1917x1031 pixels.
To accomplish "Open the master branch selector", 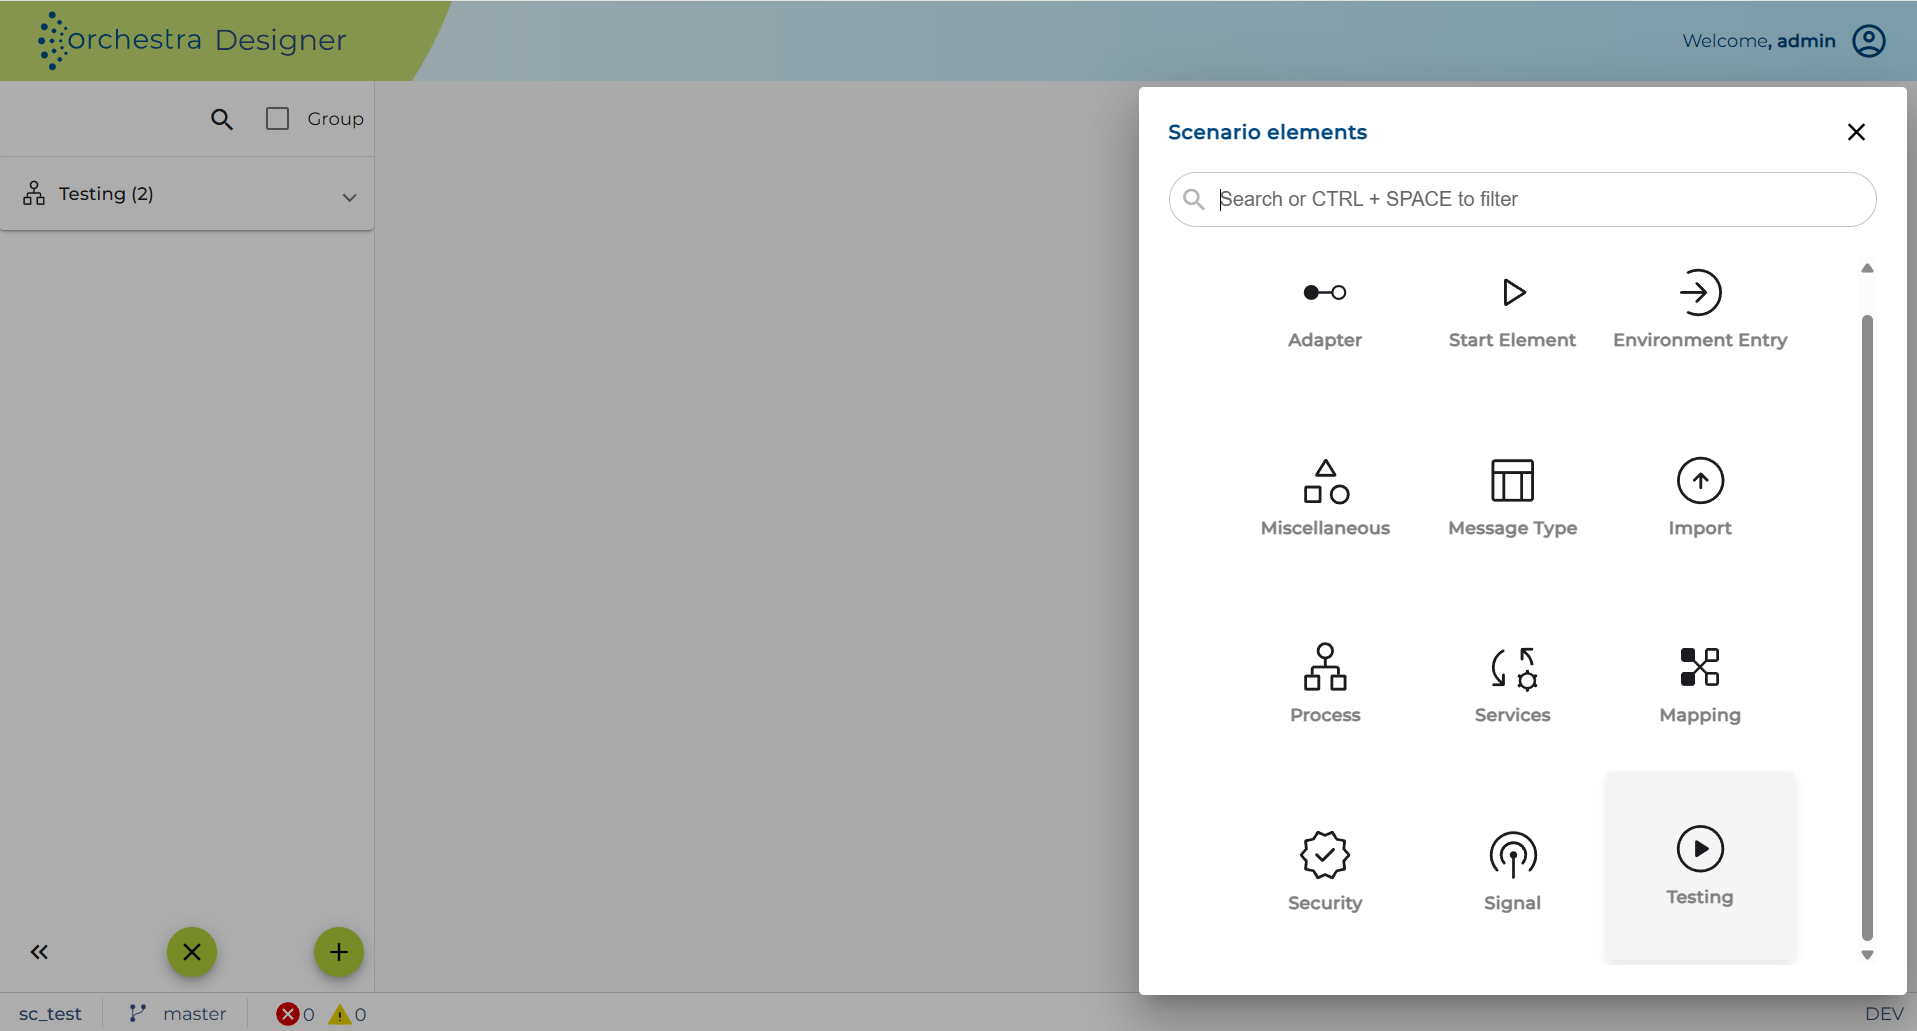I will coord(178,1014).
